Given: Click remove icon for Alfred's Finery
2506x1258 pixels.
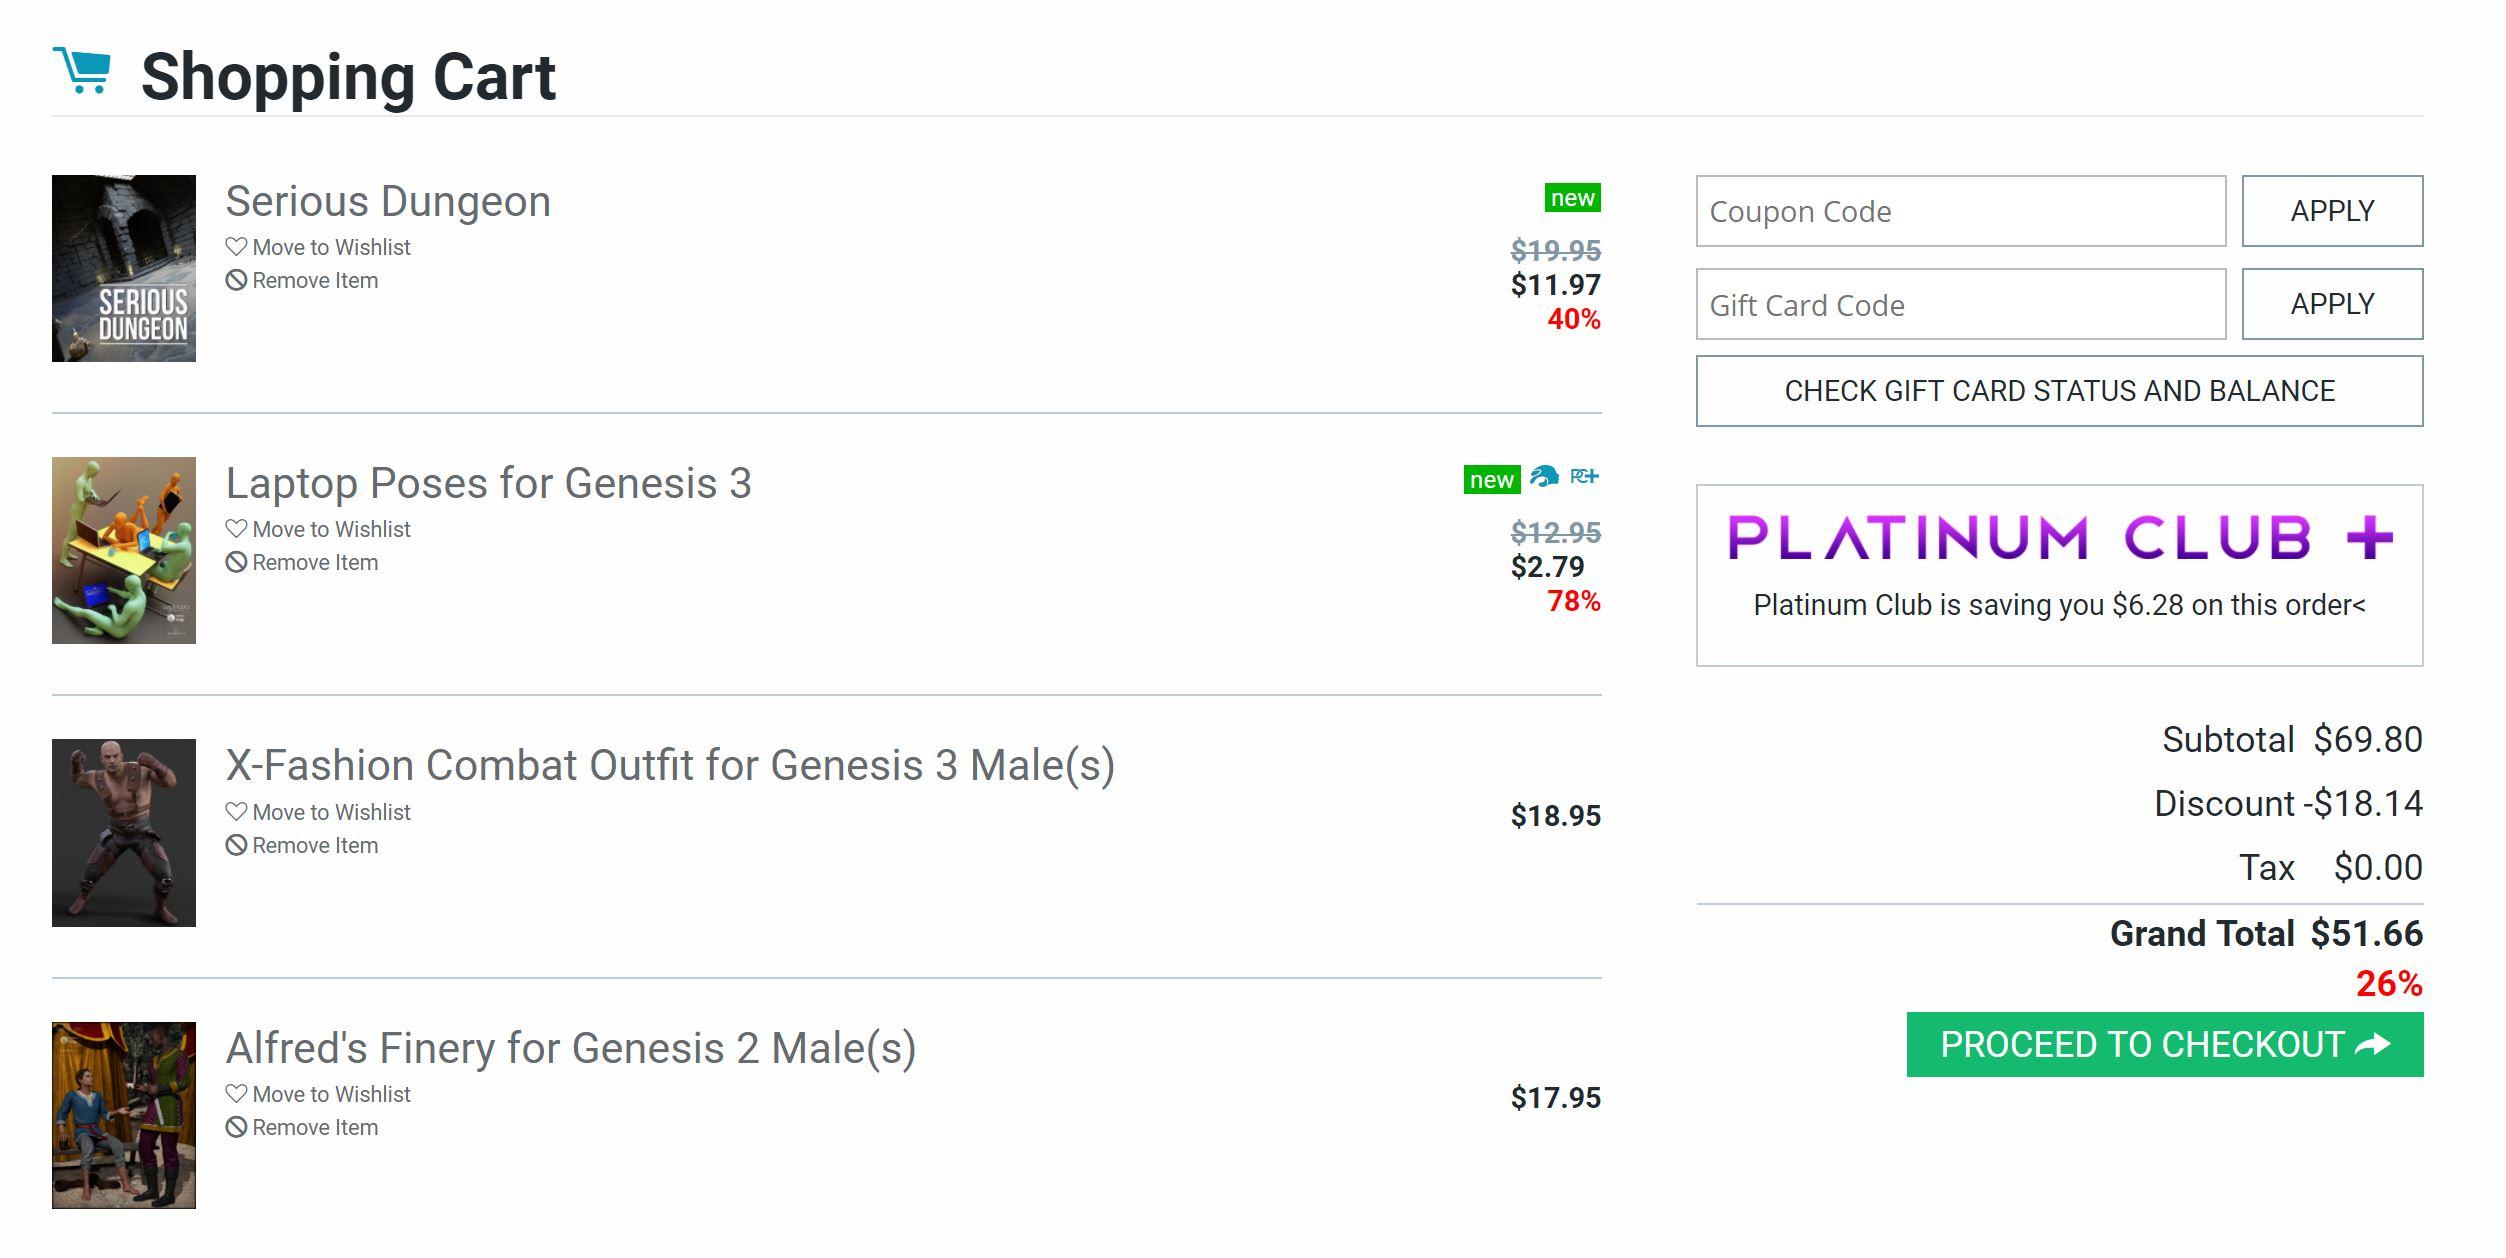Looking at the screenshot, I should coord(236,1127).
